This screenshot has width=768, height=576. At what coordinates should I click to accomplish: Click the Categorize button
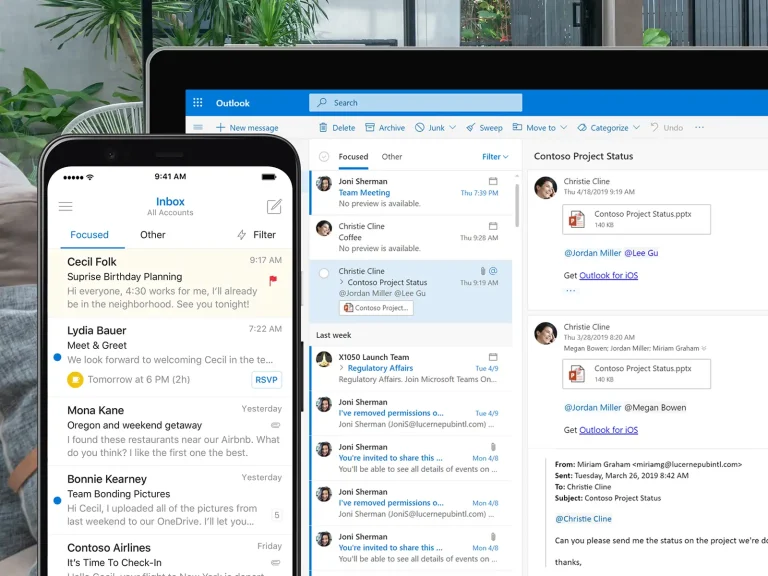603,128
